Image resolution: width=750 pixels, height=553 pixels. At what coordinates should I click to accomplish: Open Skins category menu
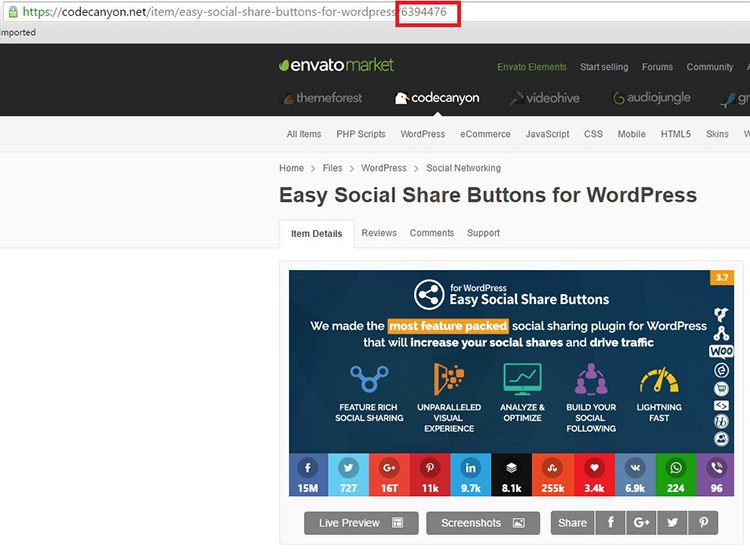coord(717,134)
